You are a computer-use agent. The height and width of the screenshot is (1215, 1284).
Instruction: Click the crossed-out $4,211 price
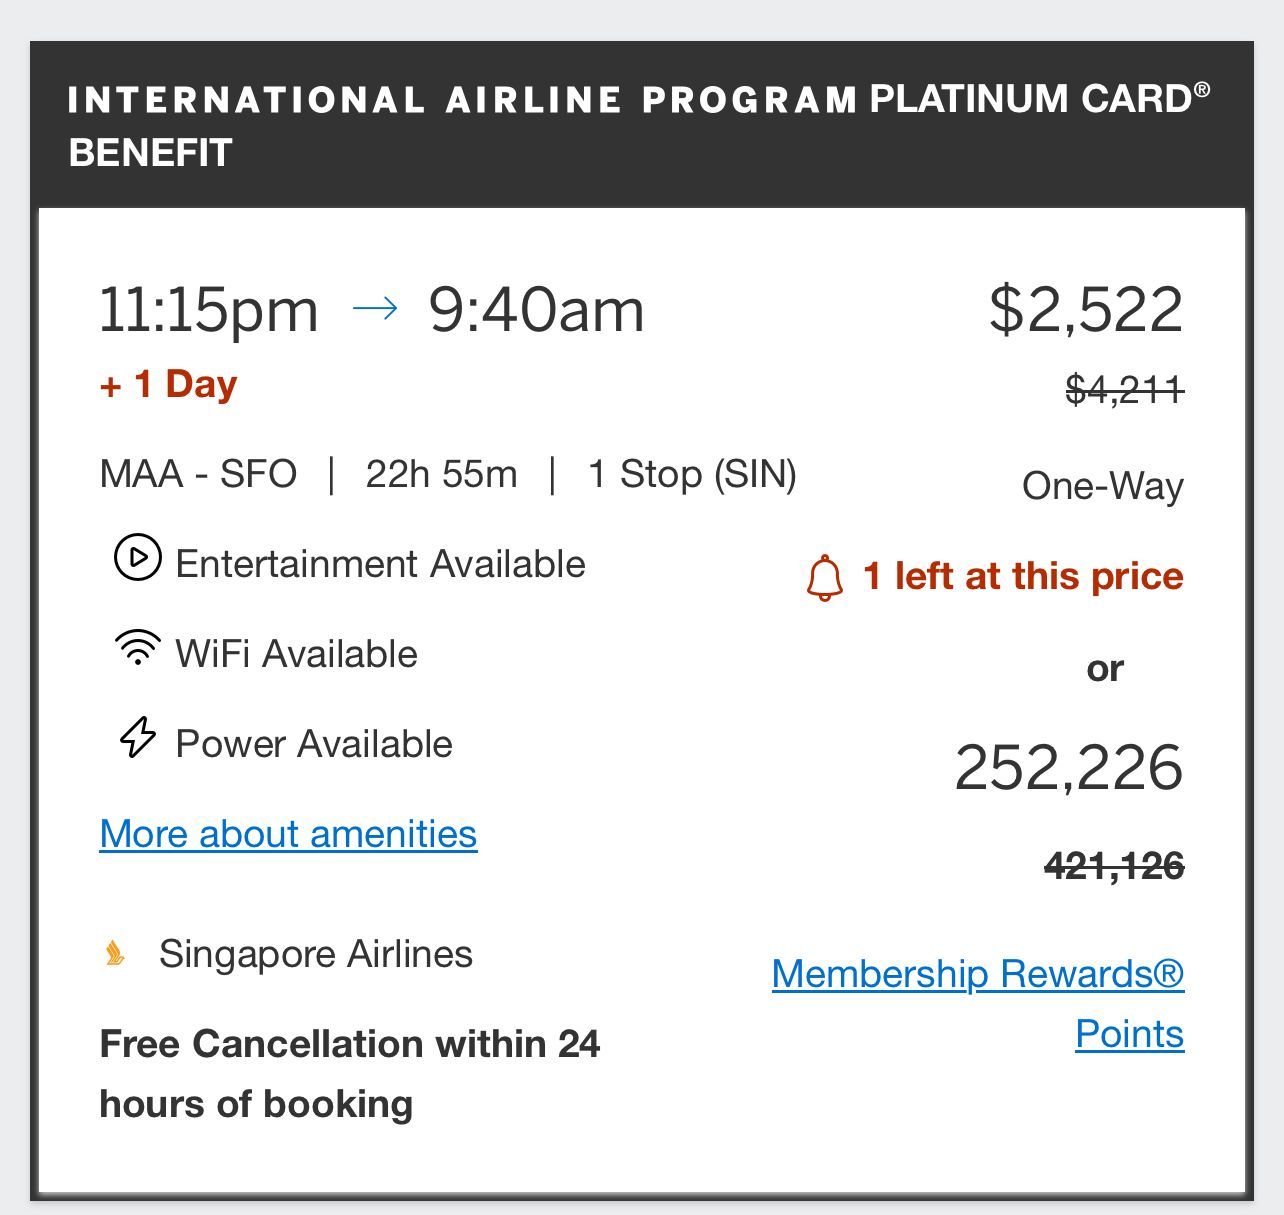(1125, 389)
